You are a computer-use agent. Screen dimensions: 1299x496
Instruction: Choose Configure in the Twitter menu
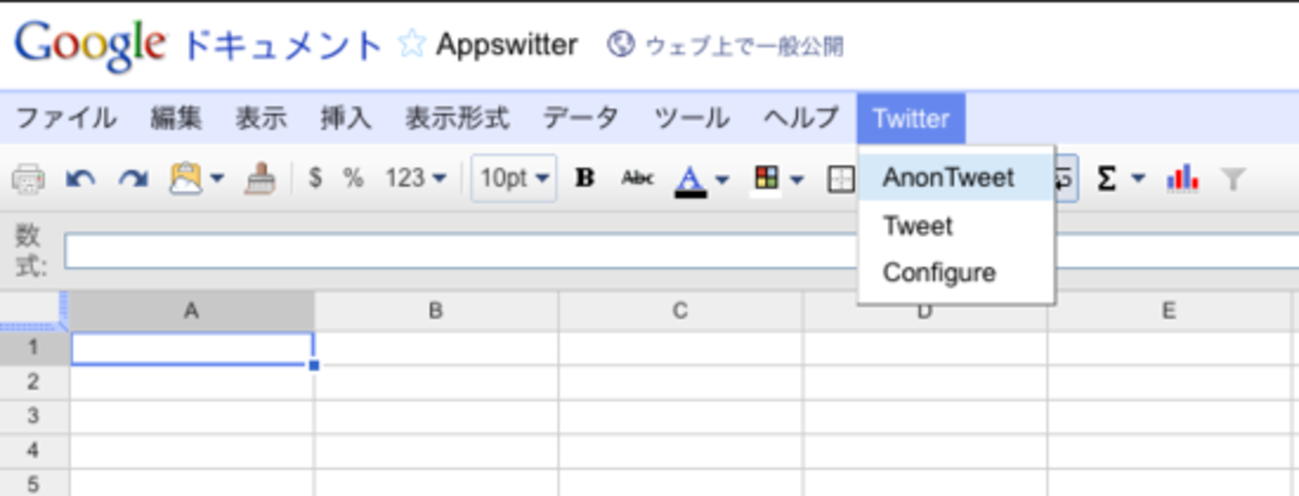tap(939, 272)
